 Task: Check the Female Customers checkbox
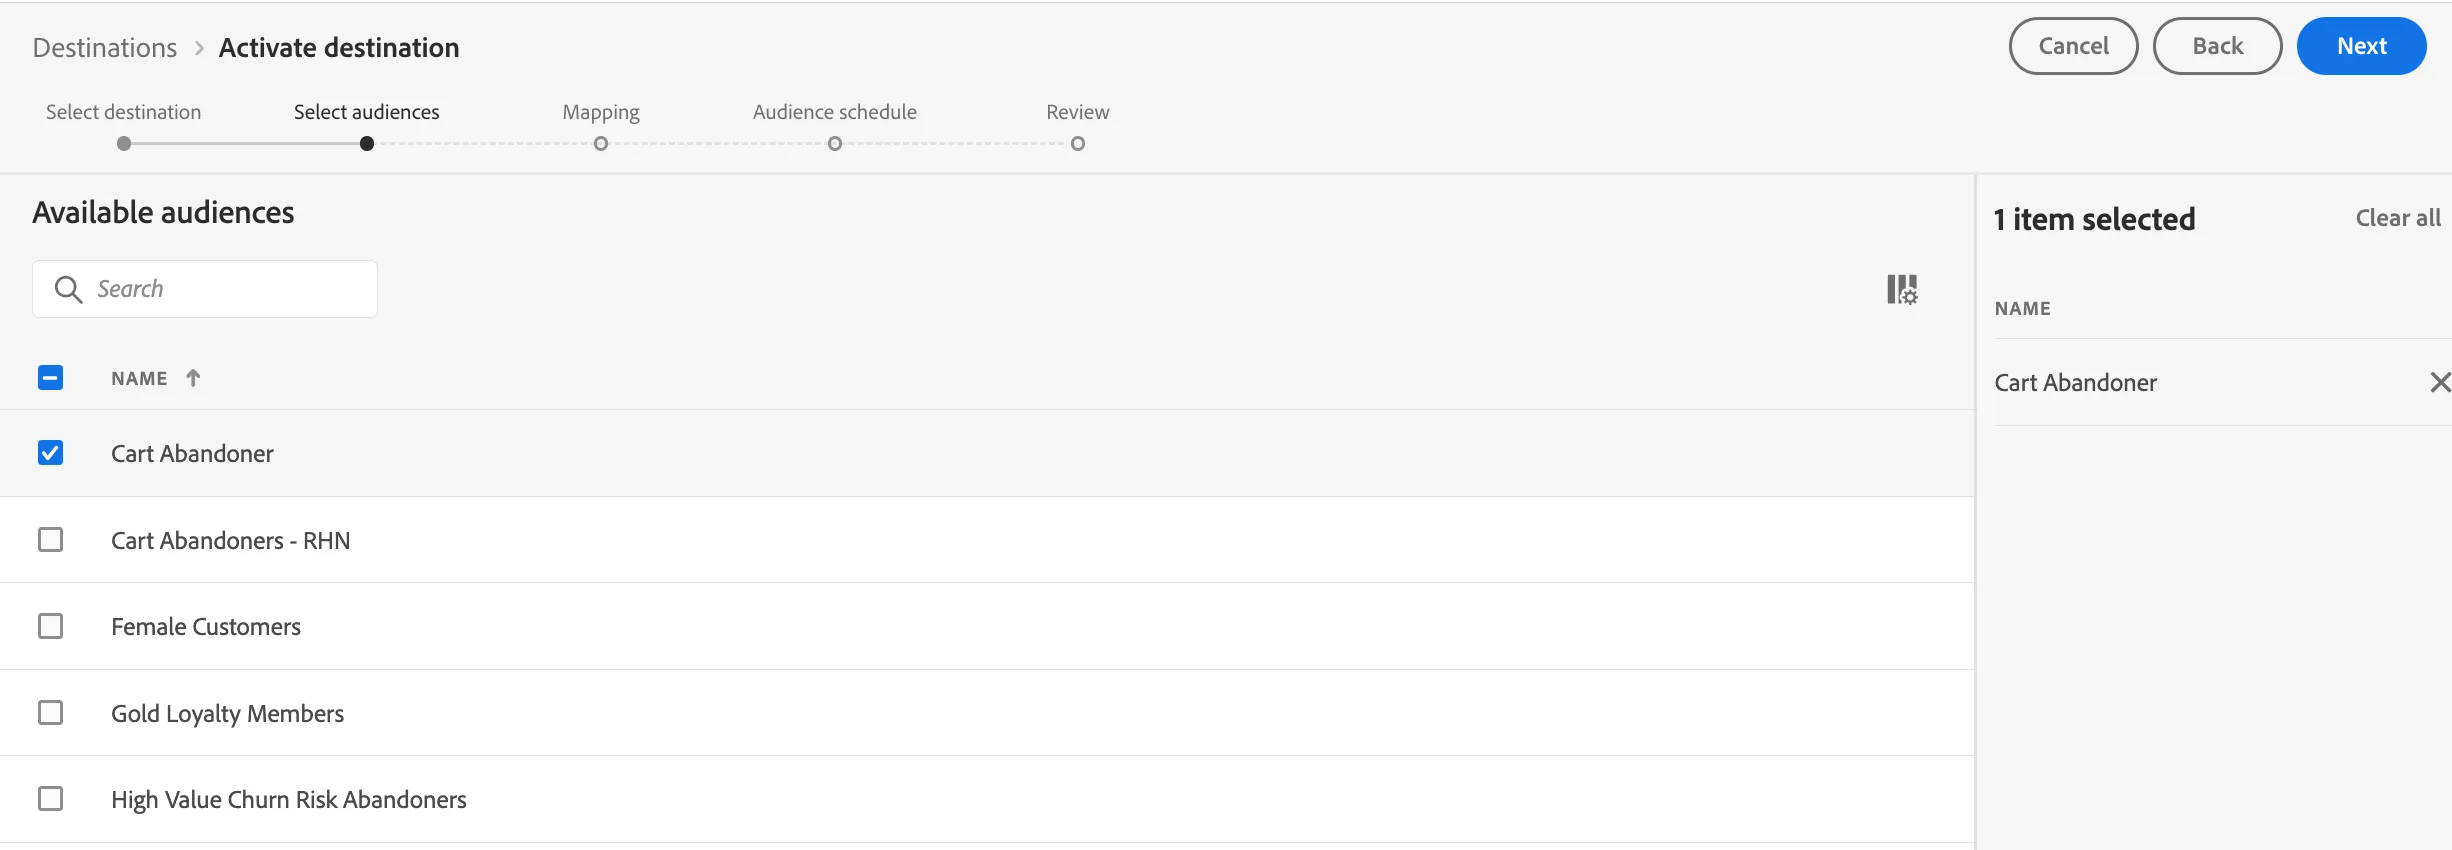click(50, 626)
